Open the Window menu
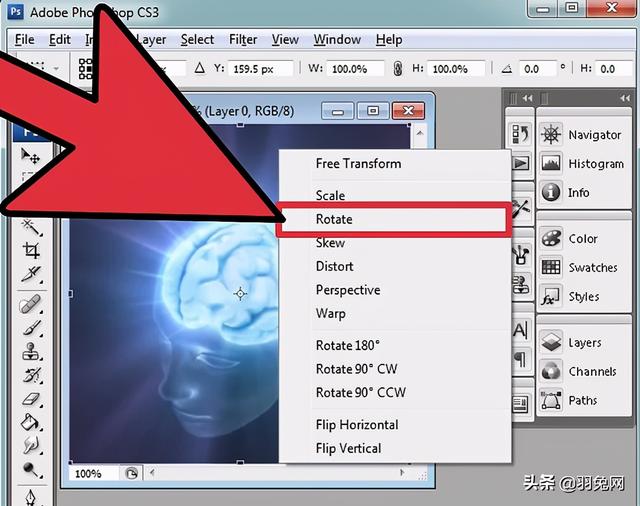 [x=337, y=40]
